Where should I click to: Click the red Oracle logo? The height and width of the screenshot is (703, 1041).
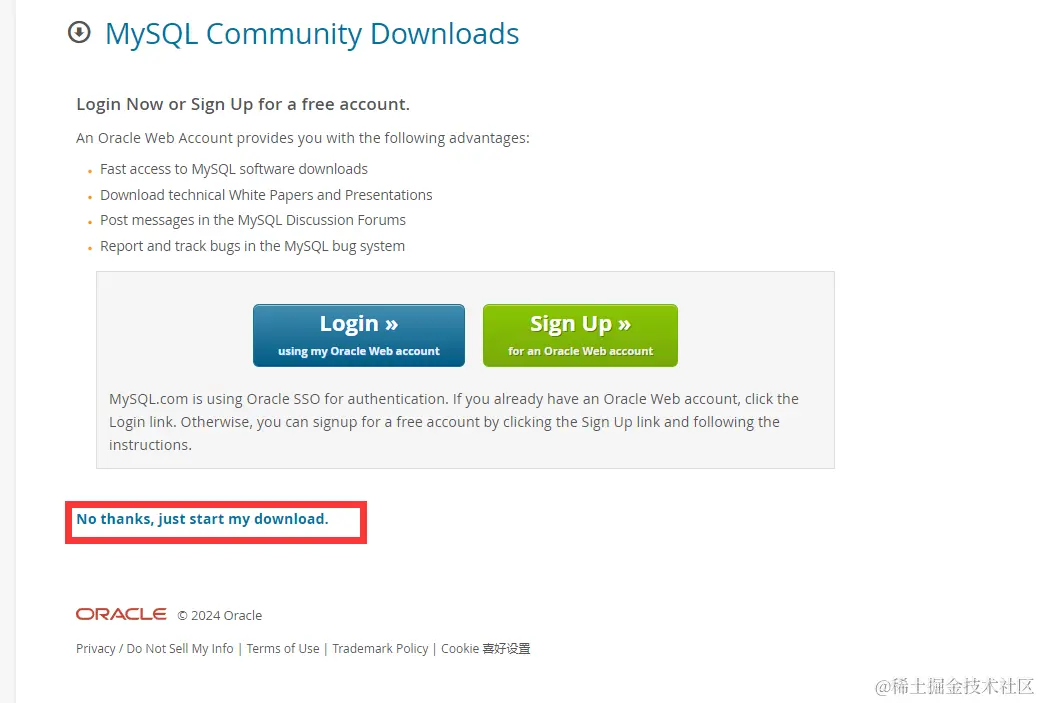coord(121,614)
